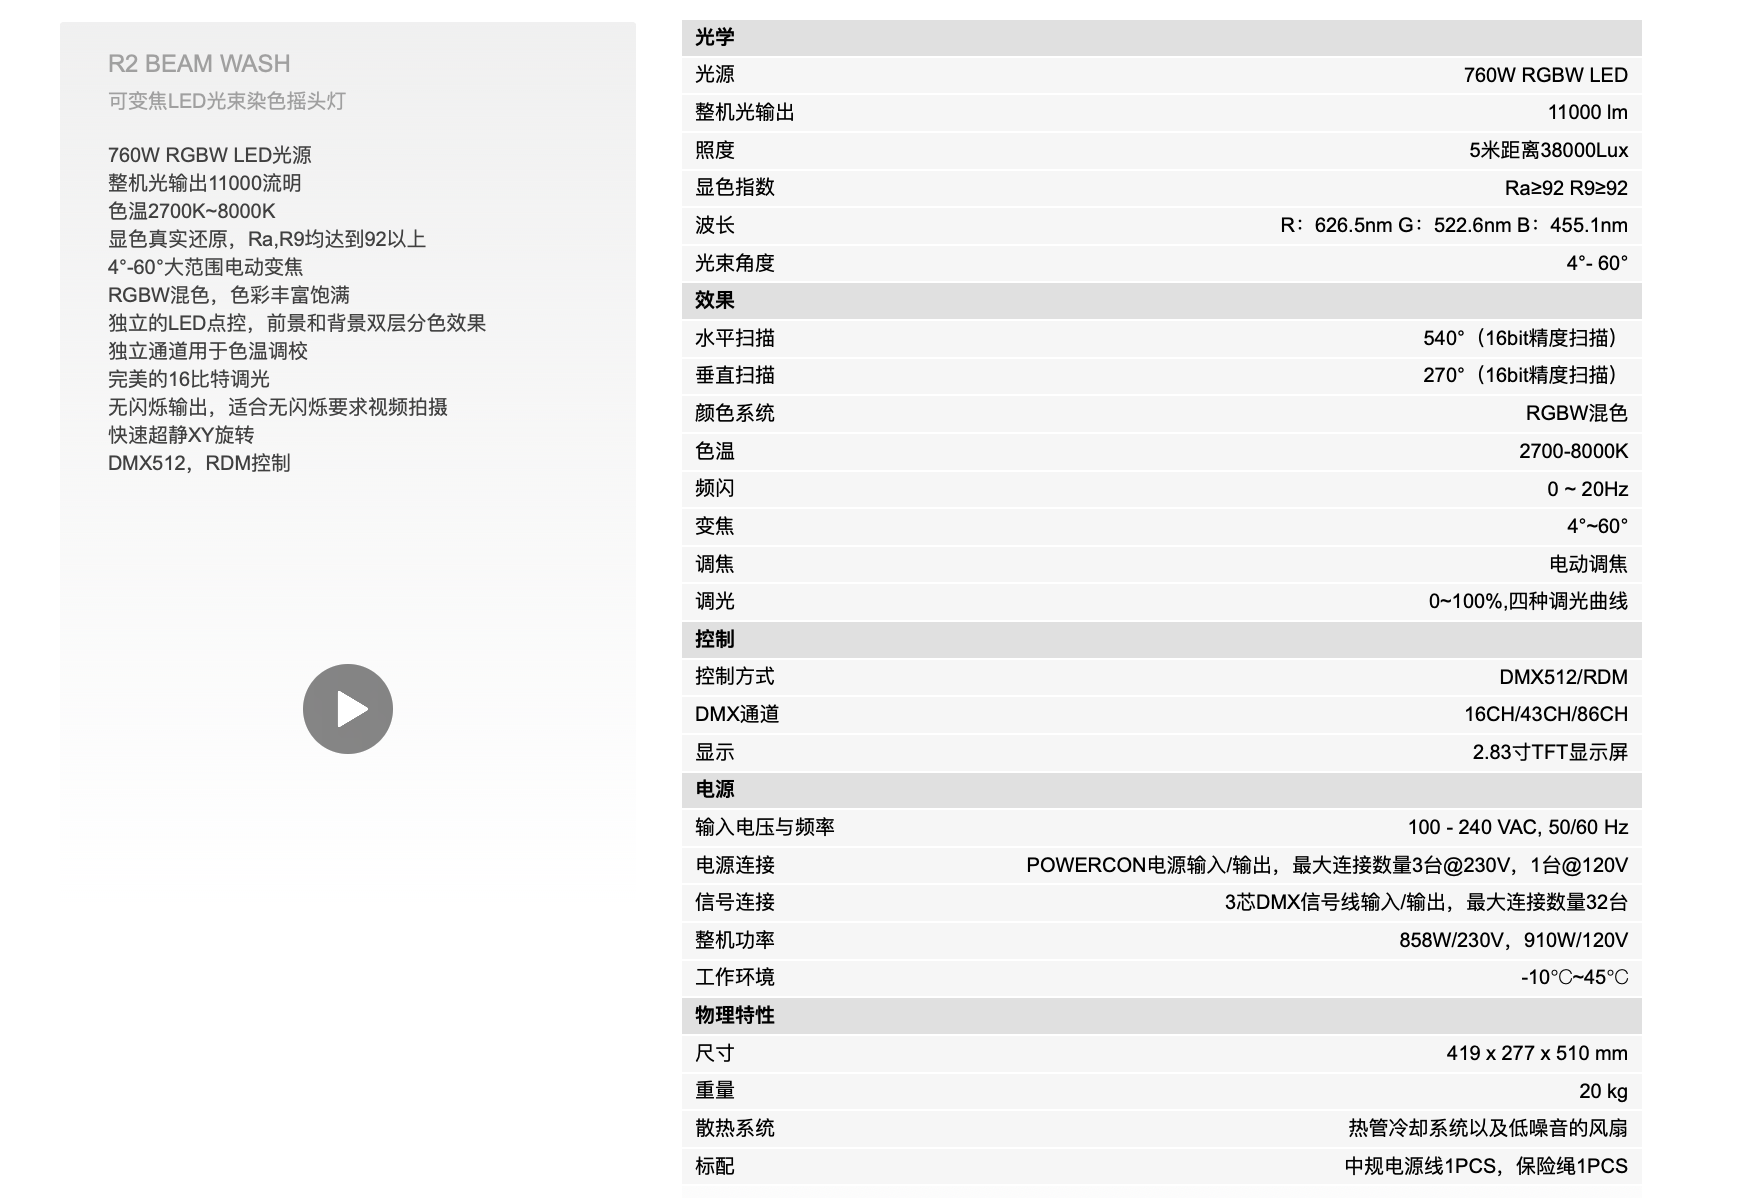Select the POWERCON电源输入/输出 value
The width and height of the screenshot is (1744, 1198).
[x=1327, y=865]
